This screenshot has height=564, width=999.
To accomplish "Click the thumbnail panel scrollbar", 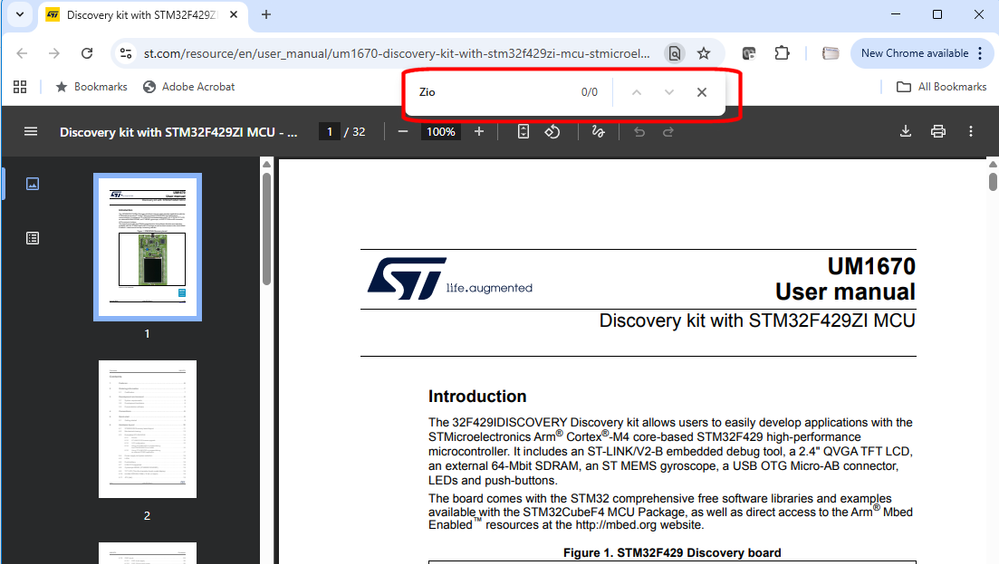I will click(266, 229).
